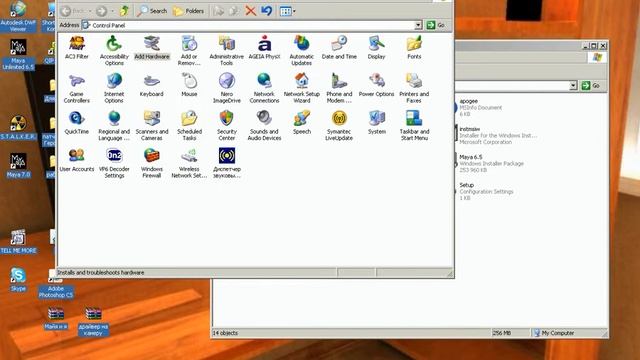Launch Skype from the desktop
The image size is (640, 360).
point(18,280)
